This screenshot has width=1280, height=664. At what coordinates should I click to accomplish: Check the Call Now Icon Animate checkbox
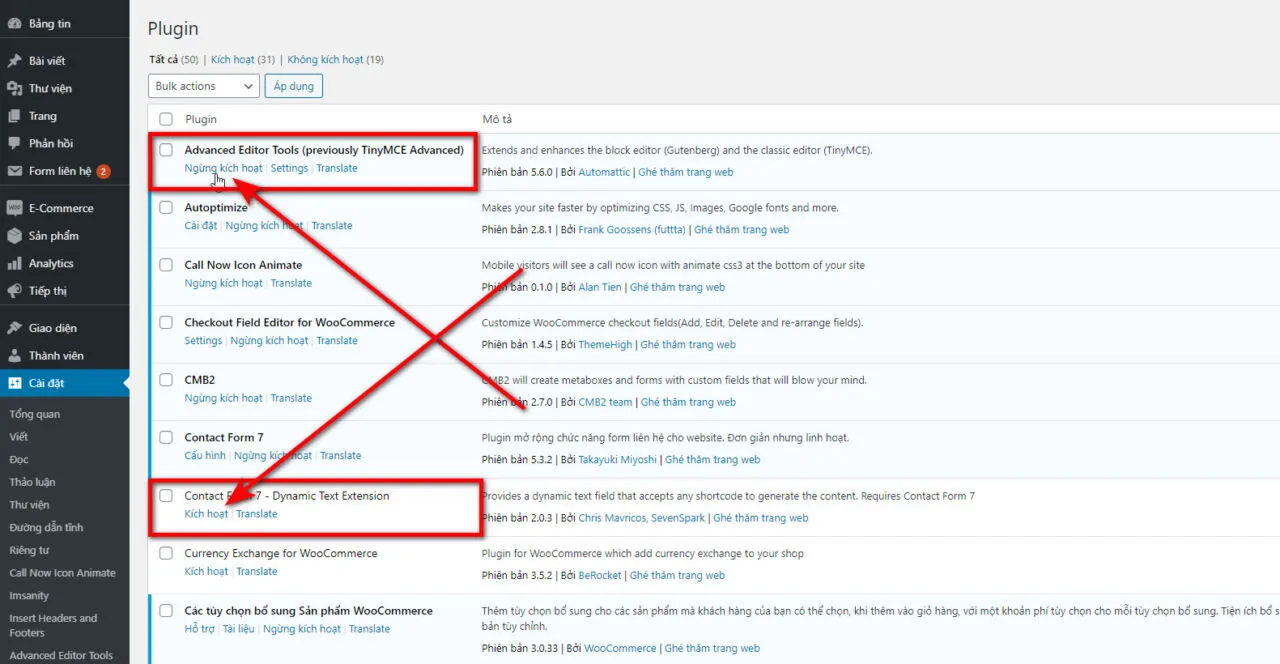click(x=166, y=265)
